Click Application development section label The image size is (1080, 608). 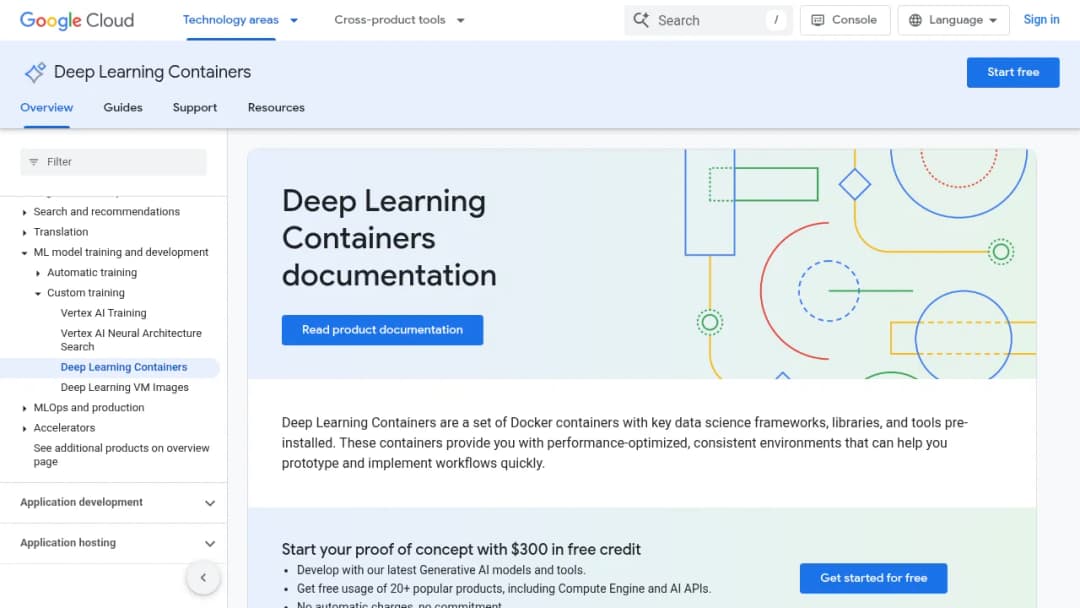pyautogui.click(x=81, y=502)
